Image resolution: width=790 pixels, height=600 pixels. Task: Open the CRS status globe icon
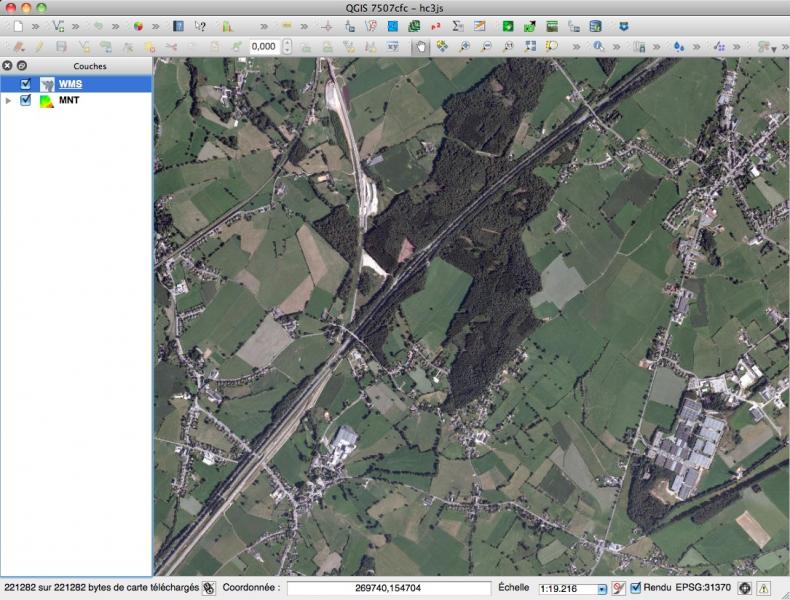point(745,589)
